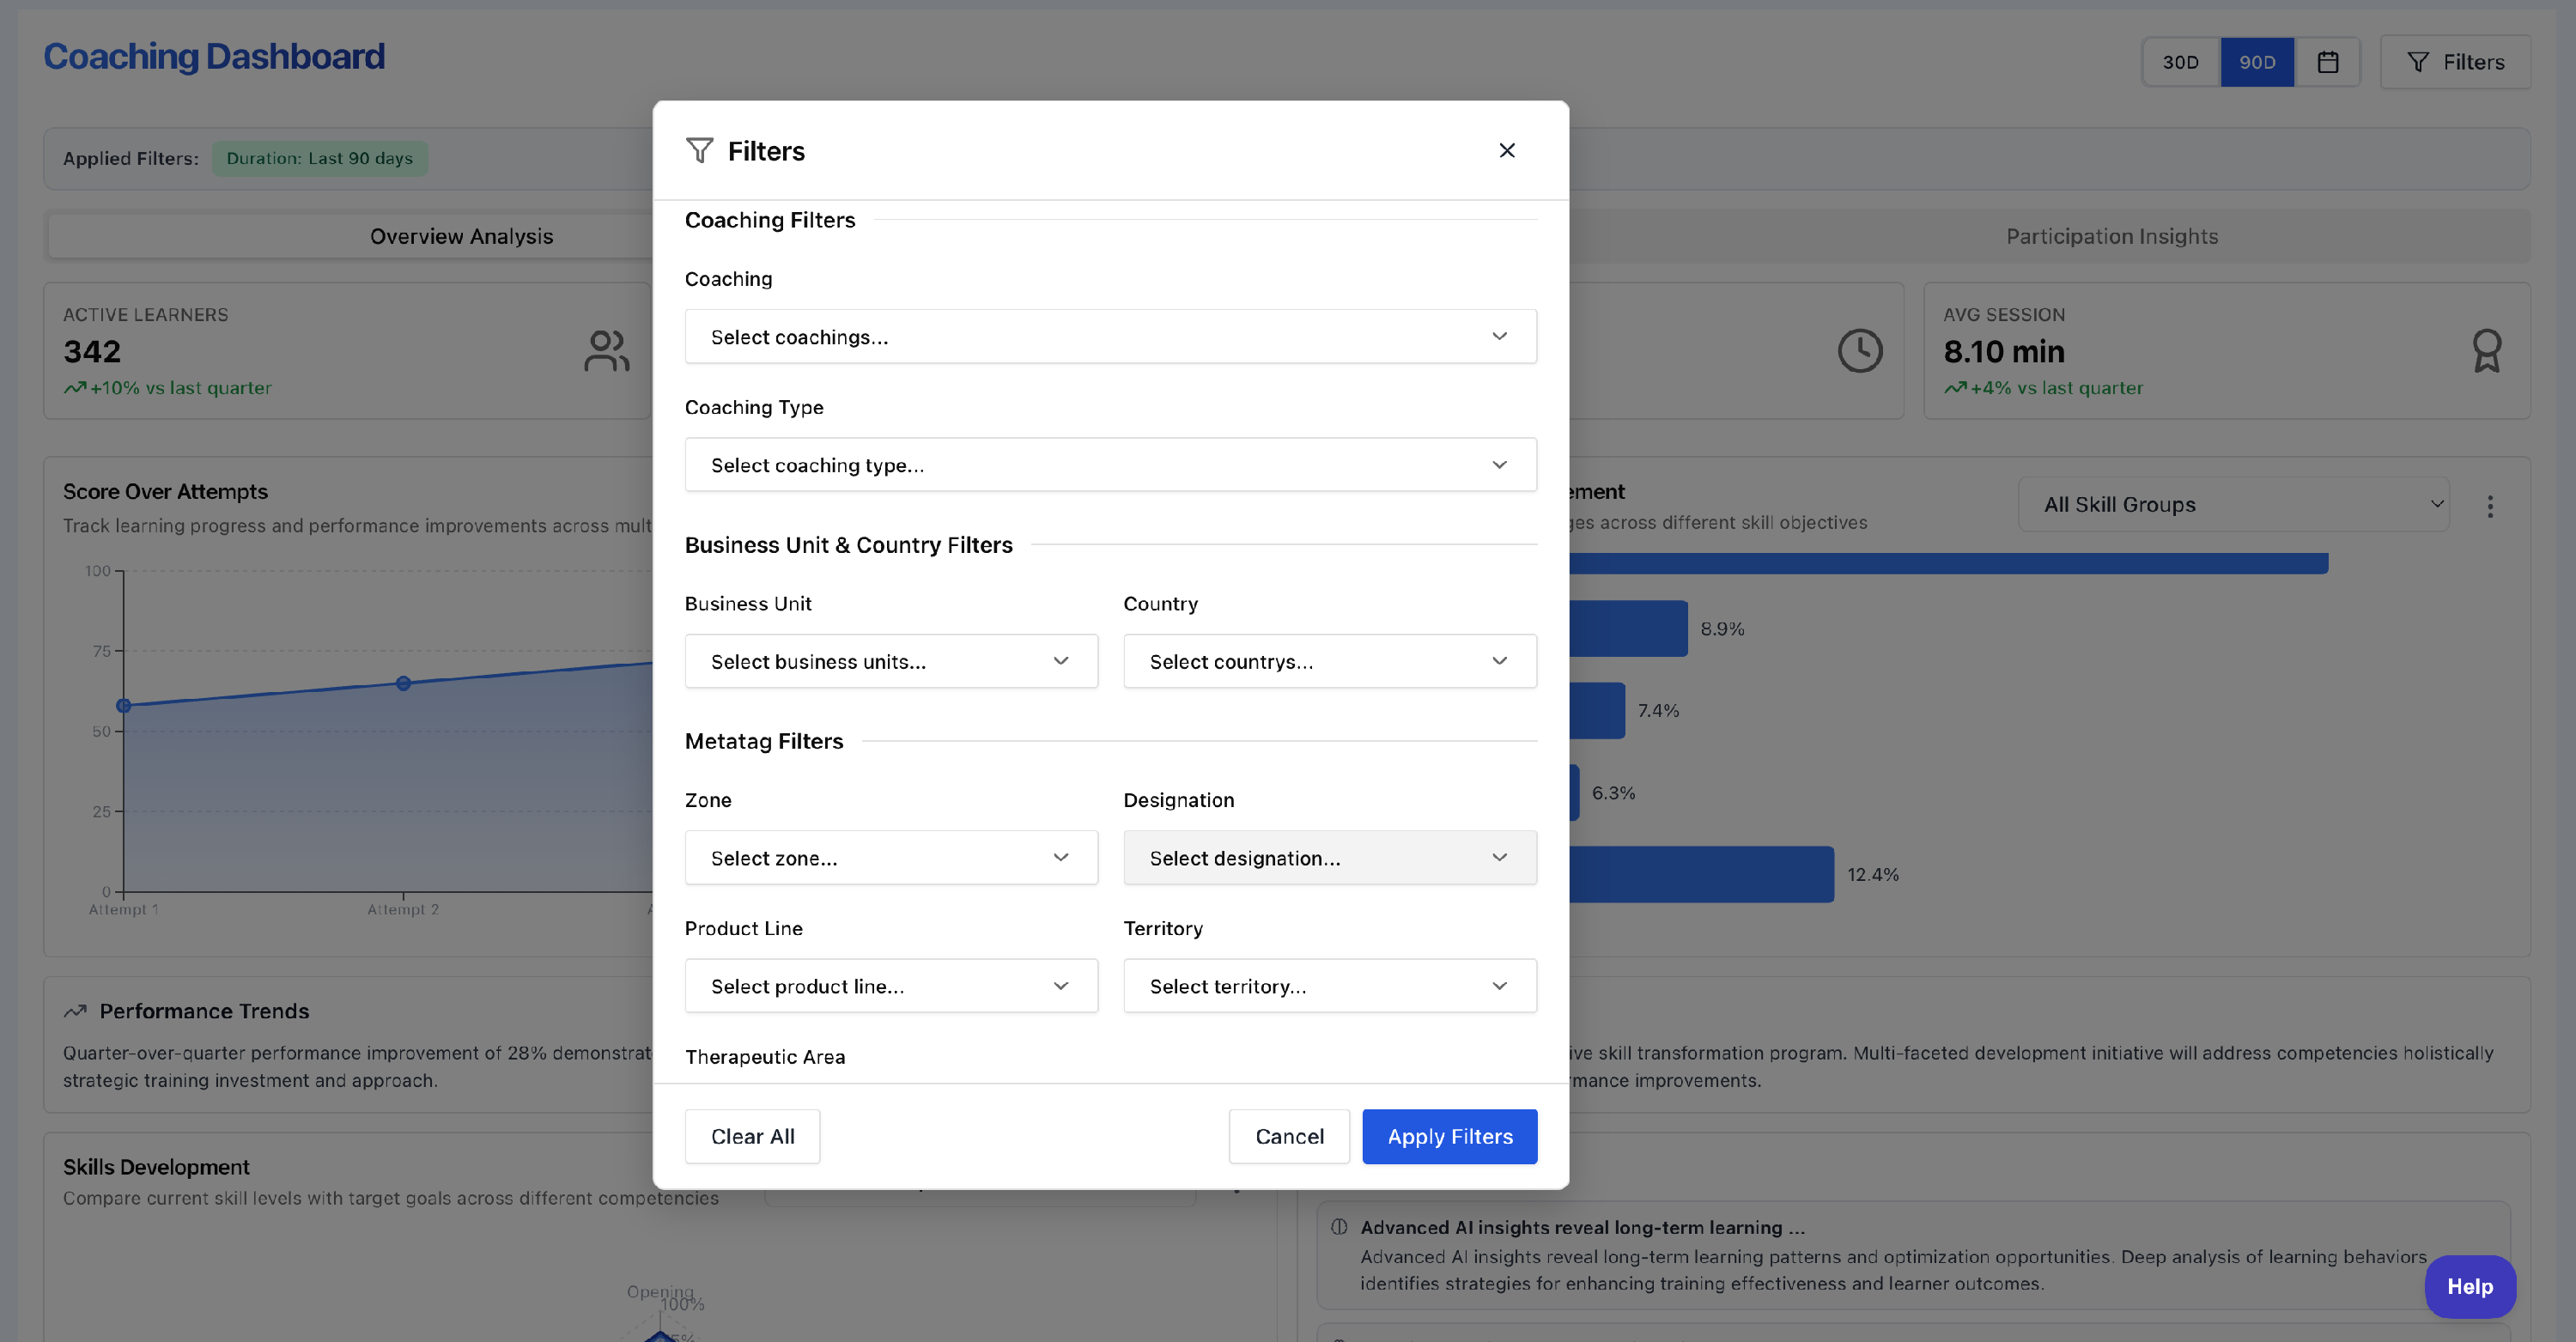
Task: Select the 90D duration toggle
Action: 2256,62
